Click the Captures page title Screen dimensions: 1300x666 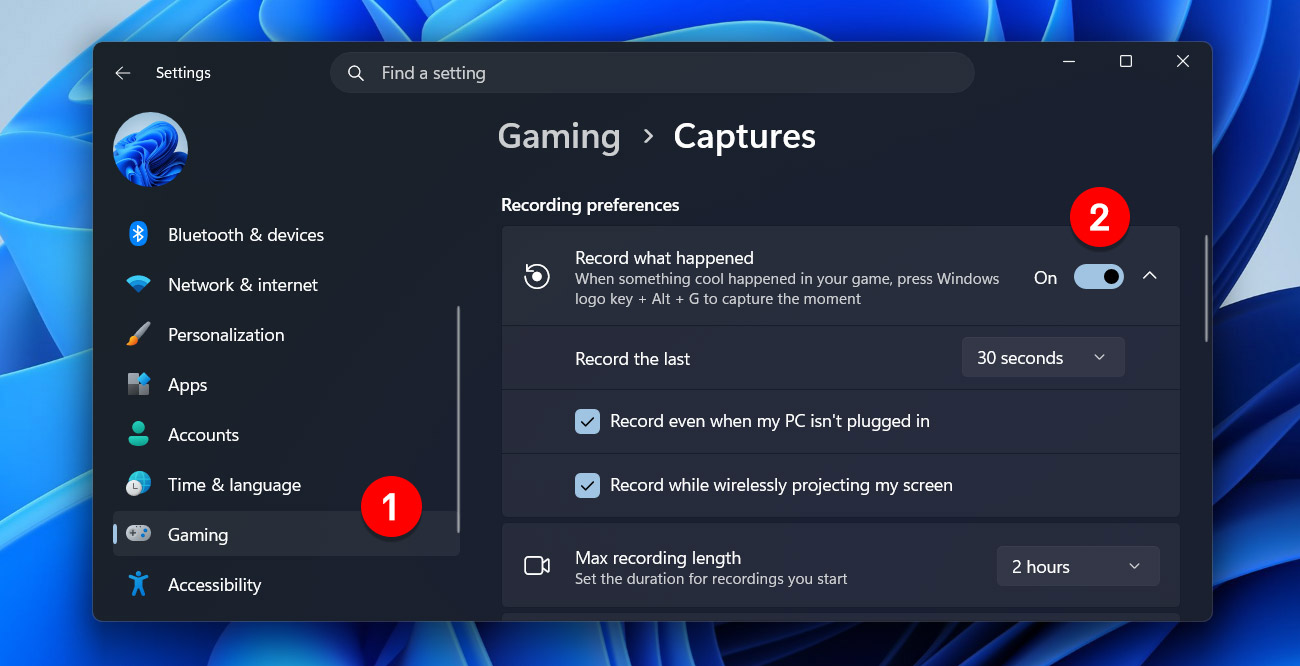(745, 136)
